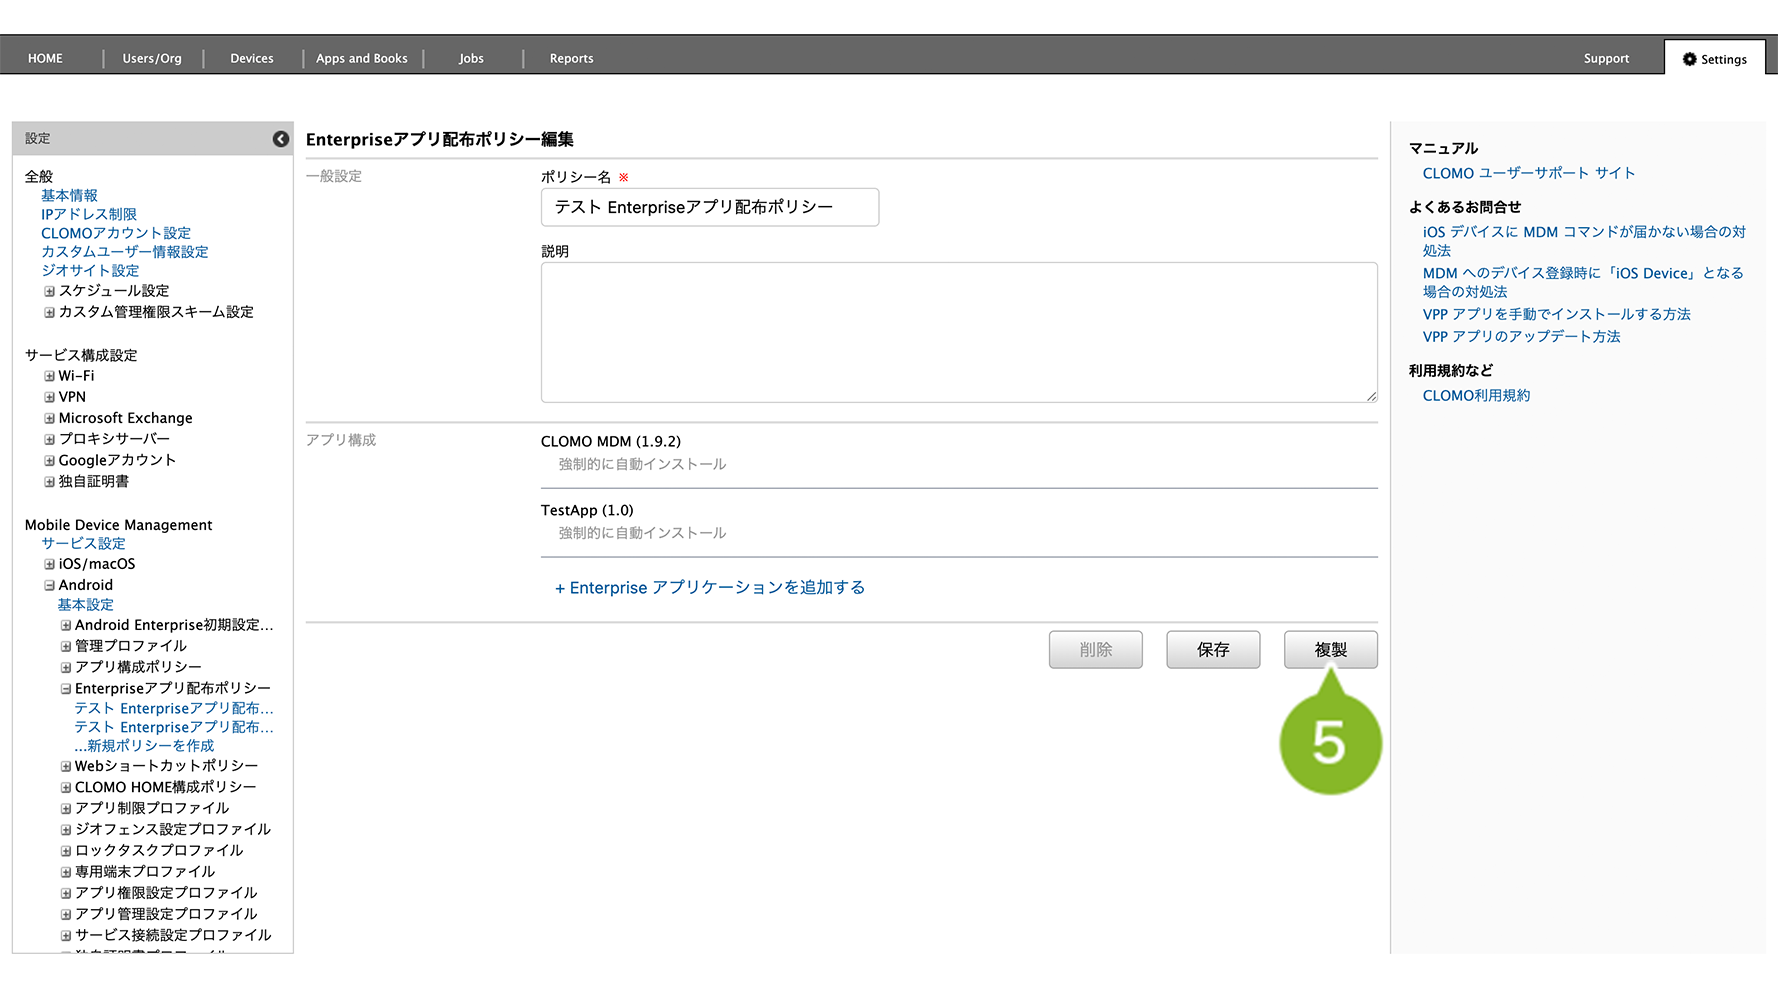This screenshot has height=1000, width=1778.
Task: Open the Devices menu
Action: [252, 59]
